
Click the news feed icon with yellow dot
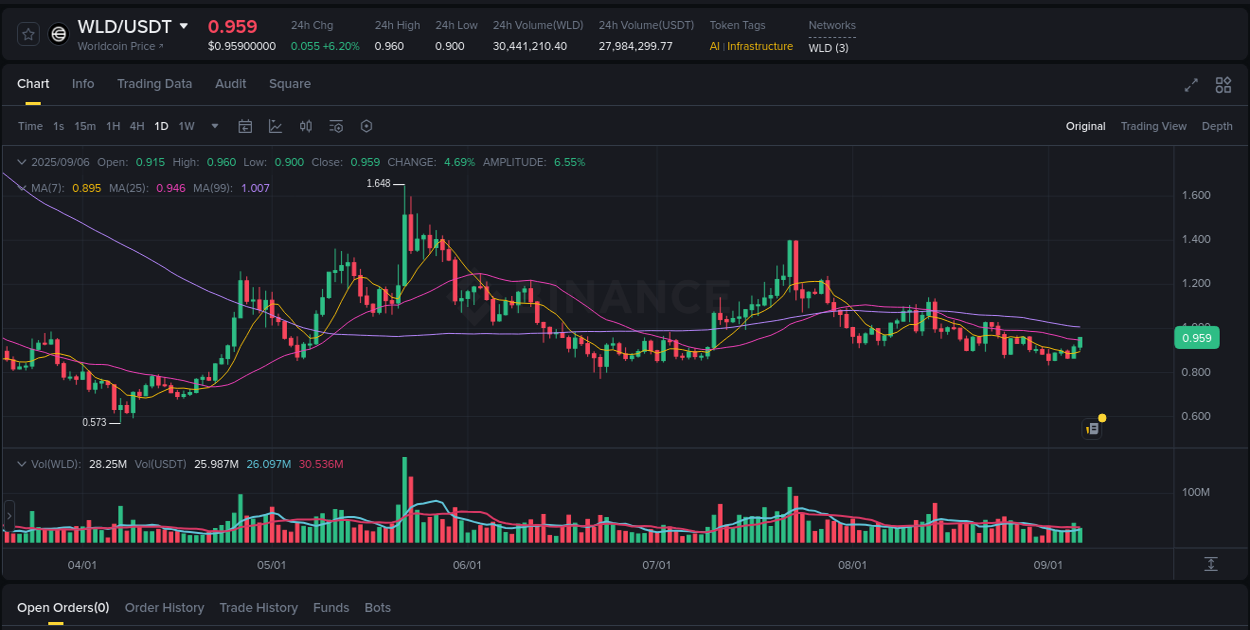pyautogui.click(x=1092, y=428)
